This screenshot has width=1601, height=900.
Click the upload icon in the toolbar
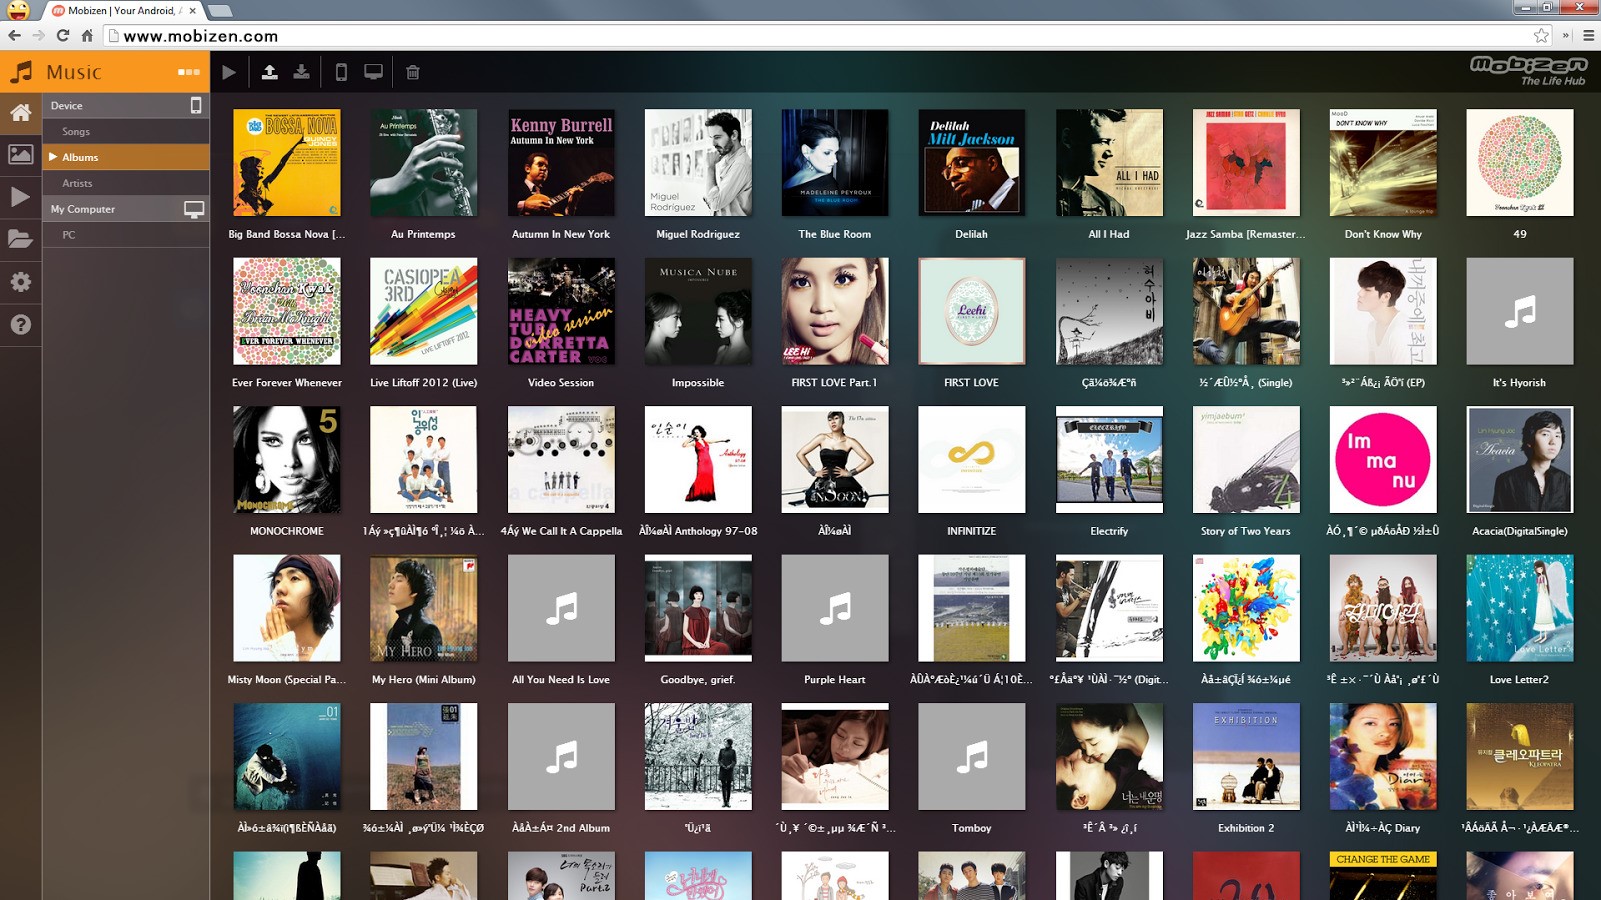[x=269, y=72]
